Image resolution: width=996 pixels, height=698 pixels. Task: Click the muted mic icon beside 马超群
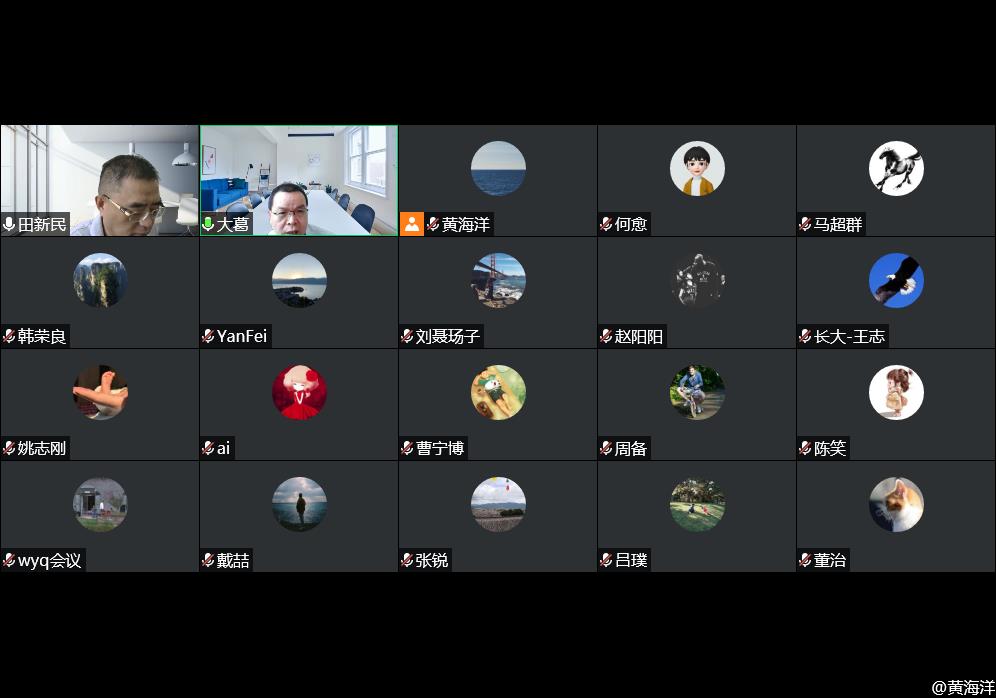(x=805, y=224)
